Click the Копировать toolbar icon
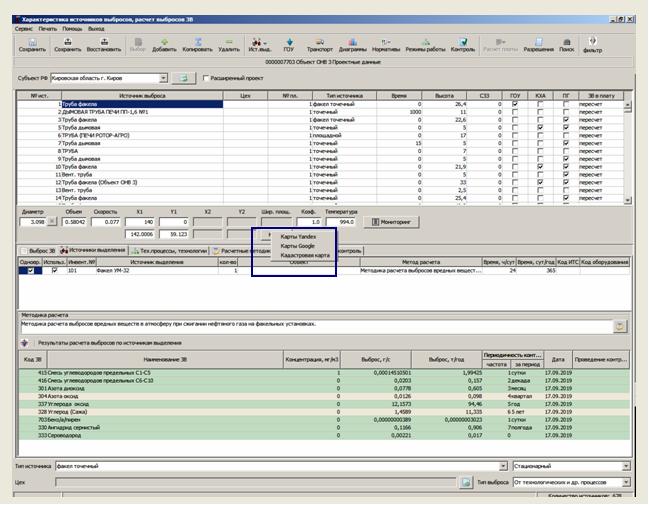The image size is (649, 505). point(198,43)
